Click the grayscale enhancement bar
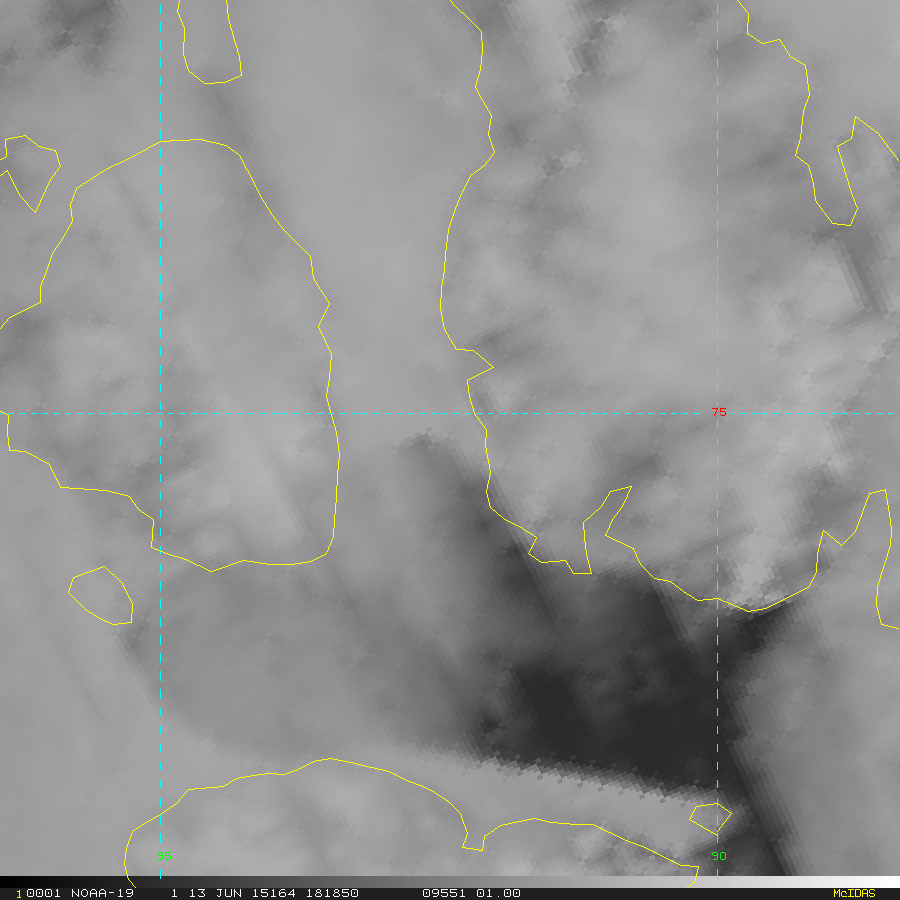This screenshot has width=900, height=900. click(450, 881)
